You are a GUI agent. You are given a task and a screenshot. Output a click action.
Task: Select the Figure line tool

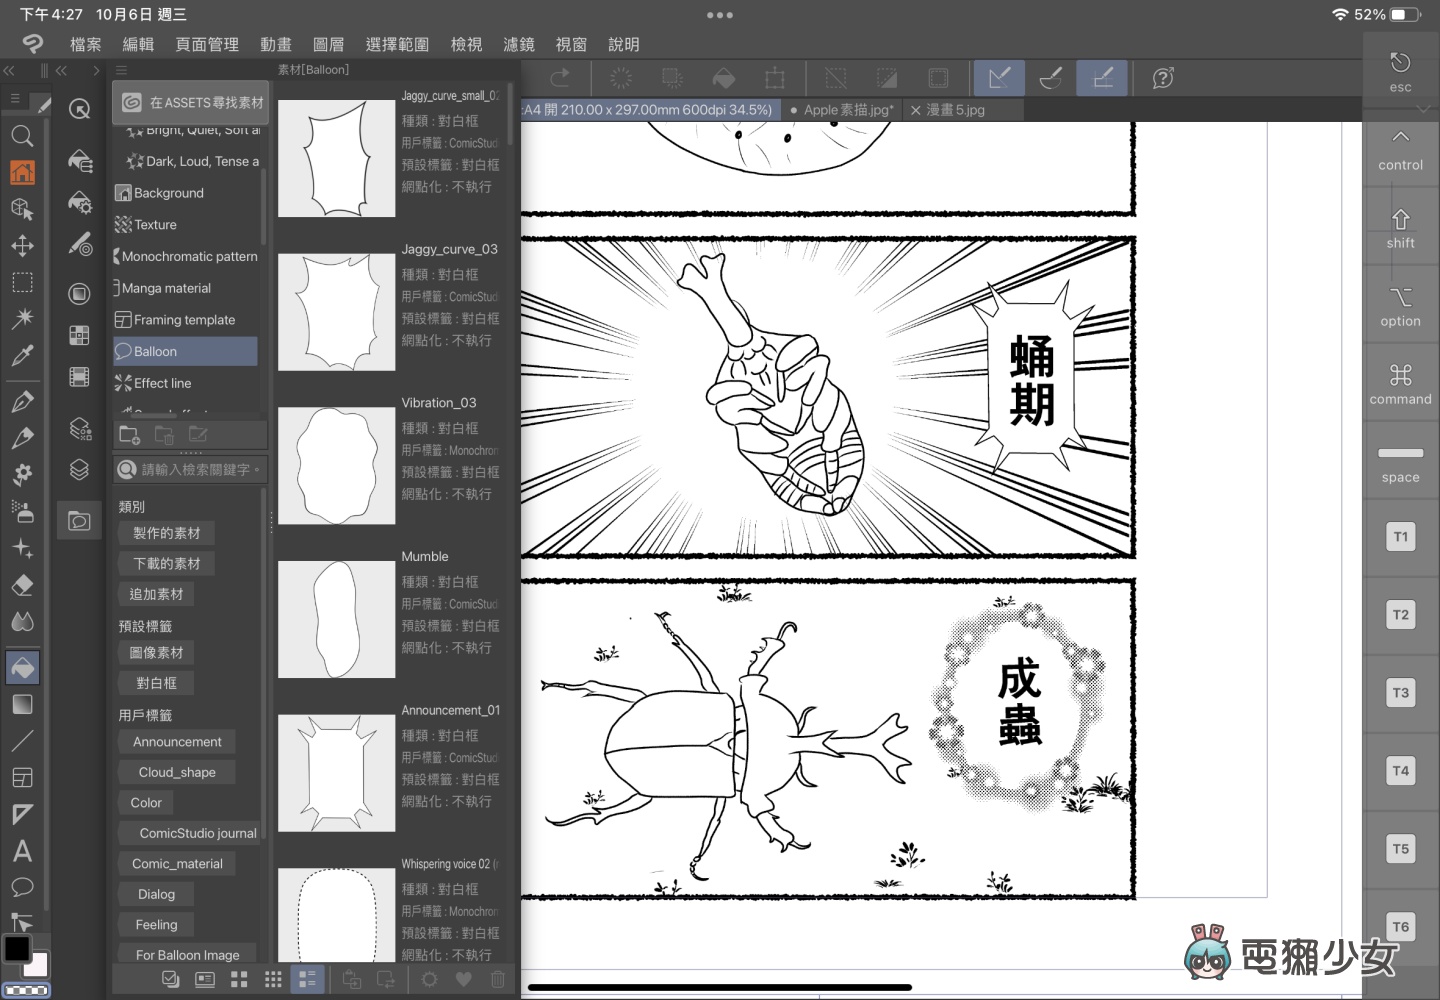(22, 741)
